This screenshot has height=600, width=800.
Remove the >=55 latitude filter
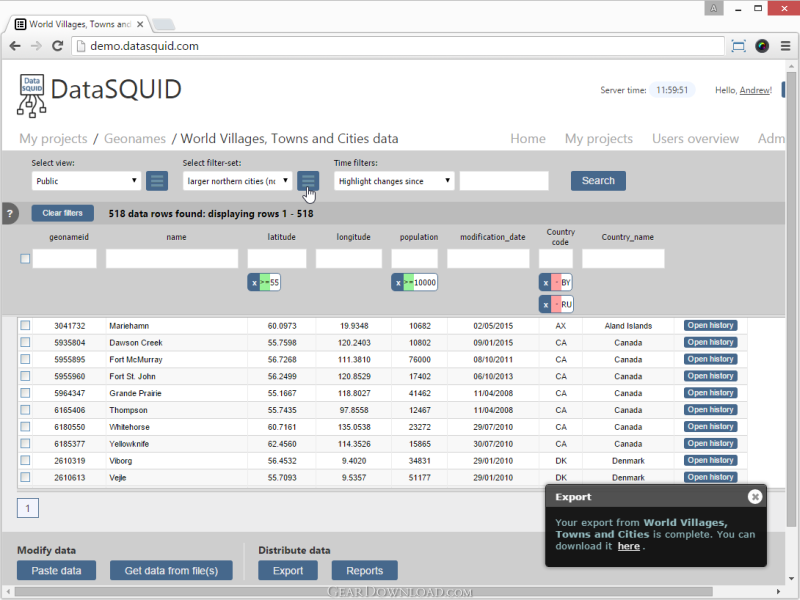coord(254,282)
